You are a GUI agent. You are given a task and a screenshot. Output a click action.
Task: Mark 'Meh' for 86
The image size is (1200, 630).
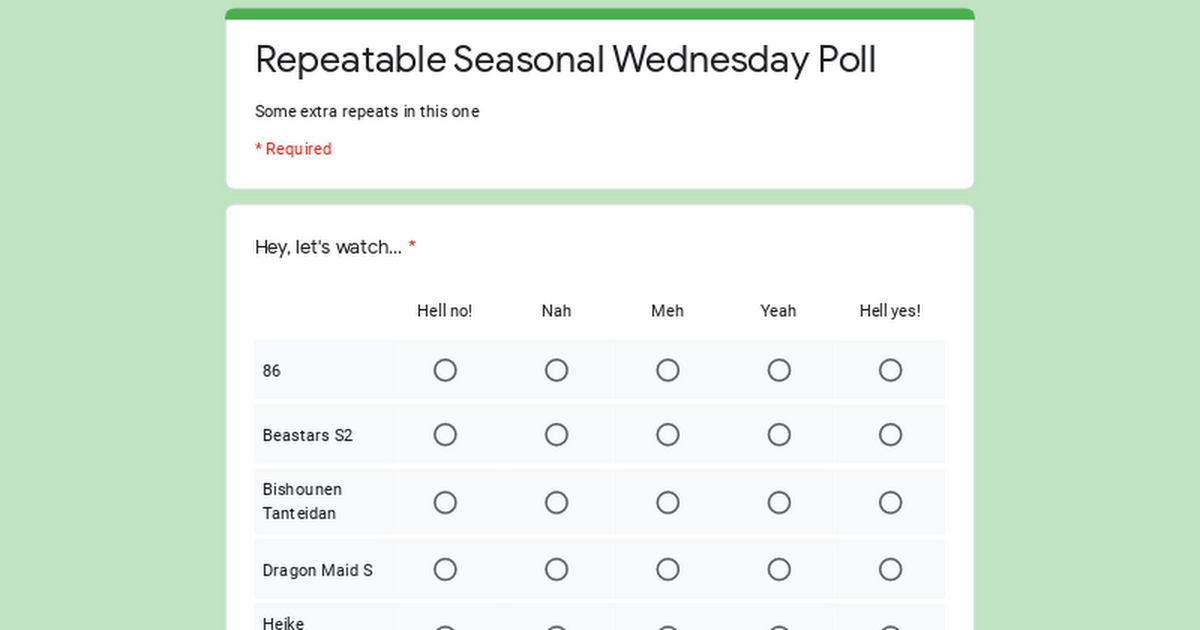668,371
